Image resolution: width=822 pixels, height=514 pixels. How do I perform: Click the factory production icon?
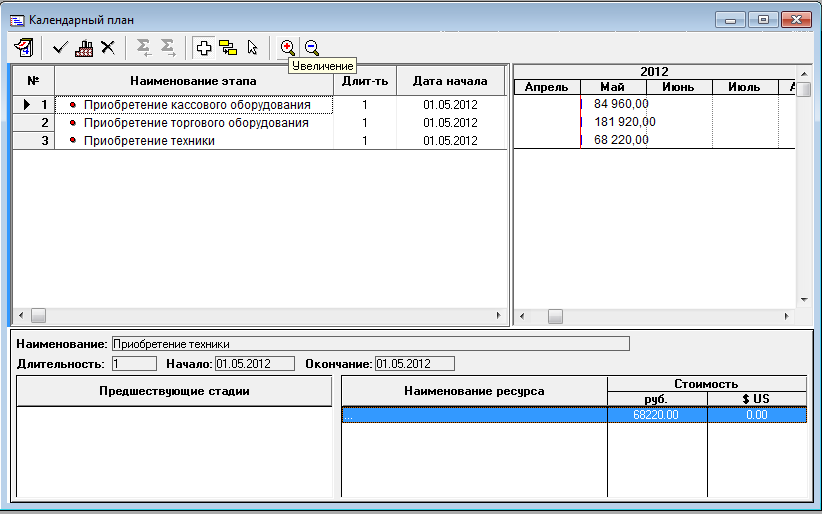(84, 48)
